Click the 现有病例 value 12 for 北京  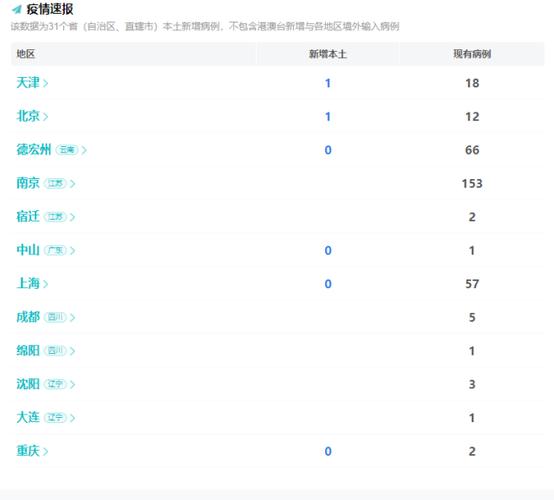click(472, 117)
